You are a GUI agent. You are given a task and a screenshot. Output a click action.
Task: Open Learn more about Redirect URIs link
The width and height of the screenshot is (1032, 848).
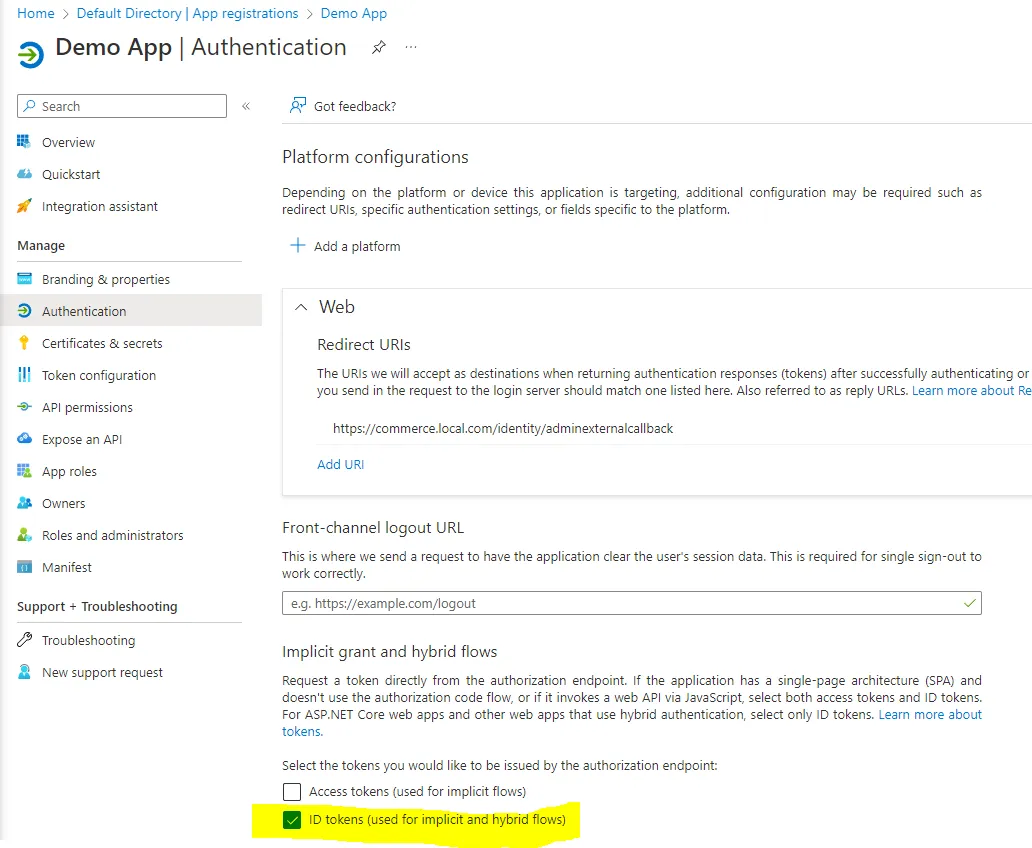tap(971, 390)
